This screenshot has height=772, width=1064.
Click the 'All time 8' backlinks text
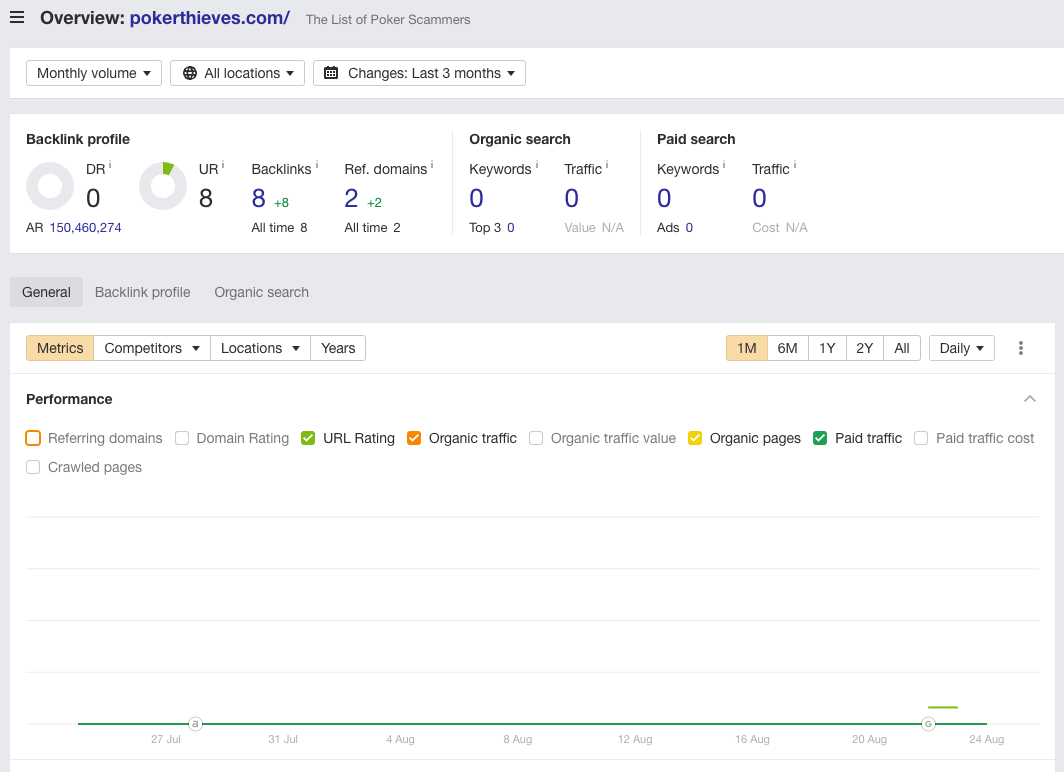coord(280,228)
